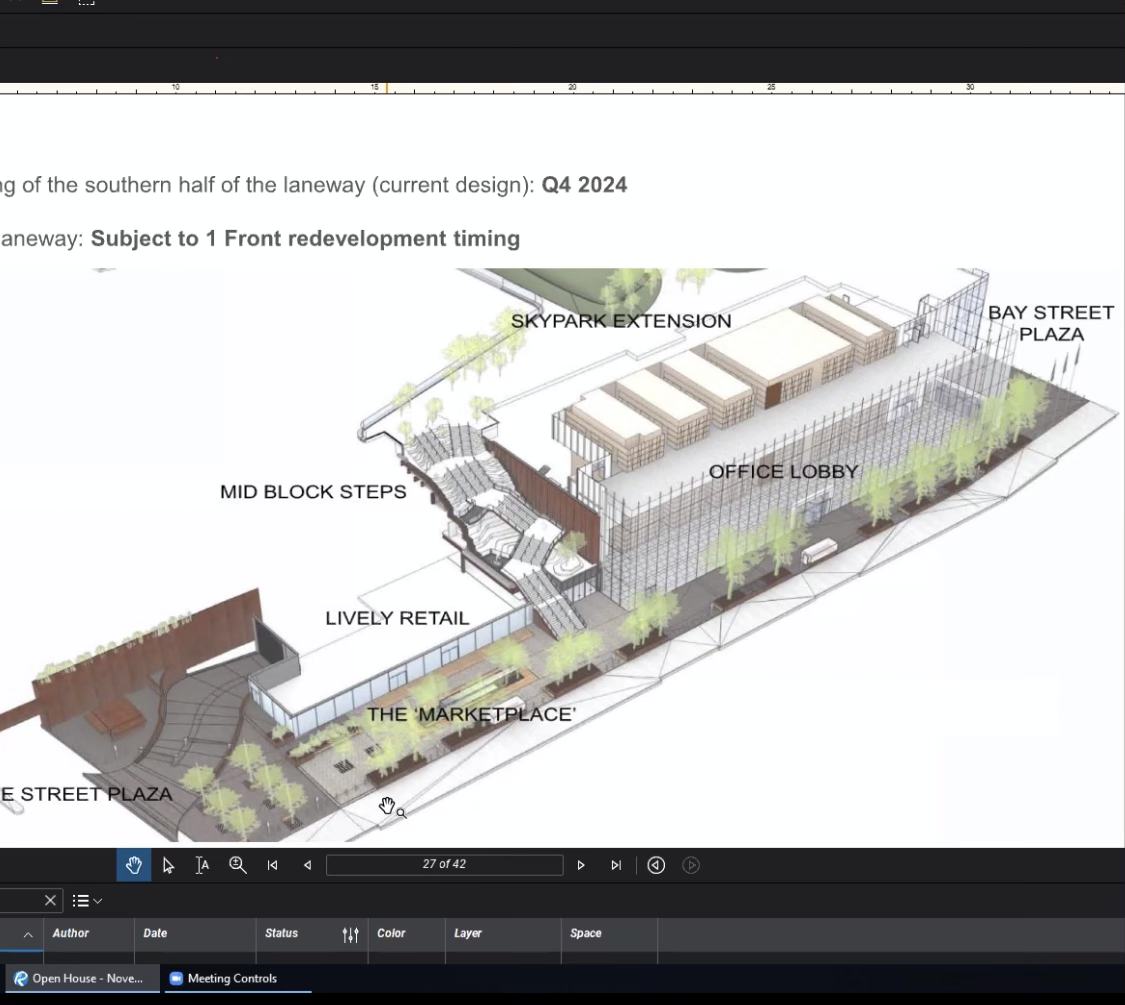Pick the Zoom magnifier tool
This screenshot has width=1125, height=1005.
coord(238,865)
